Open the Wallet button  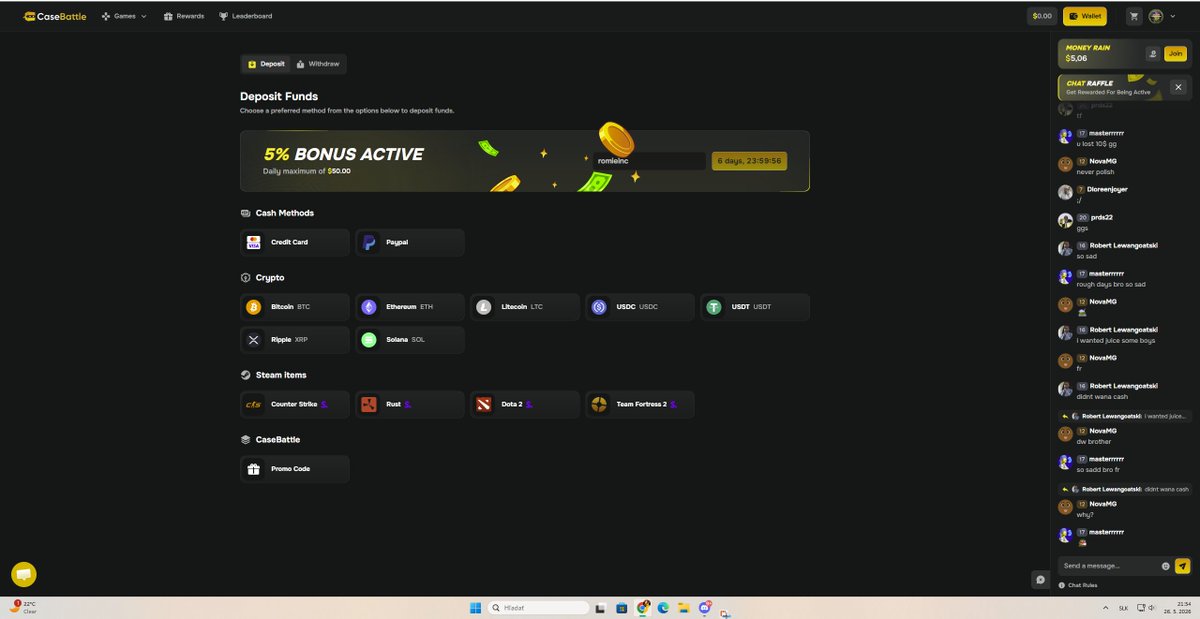pos(1084,16)
